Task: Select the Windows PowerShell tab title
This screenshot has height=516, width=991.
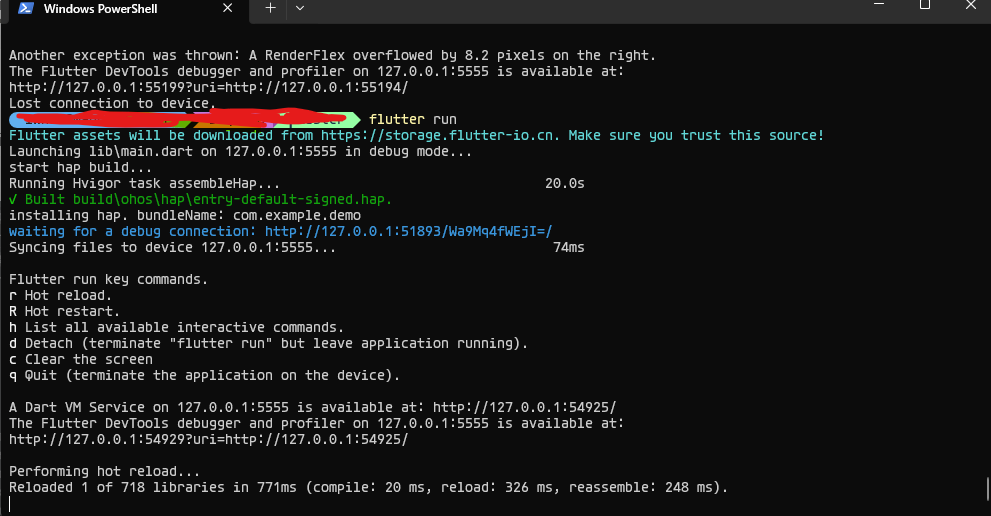Action: click(x=100, y=9)
